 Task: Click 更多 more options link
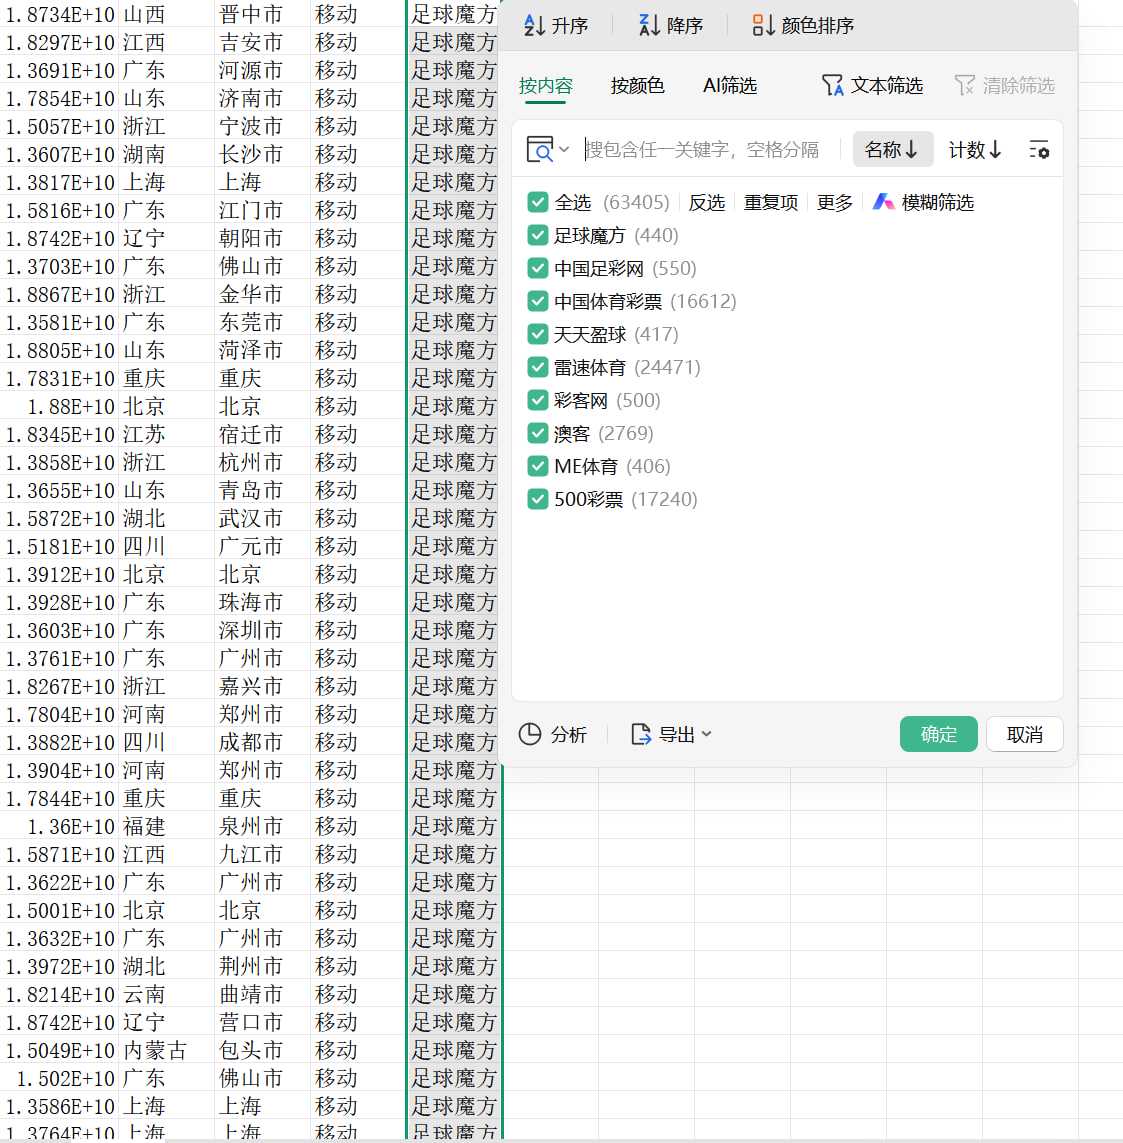(834, 203)
